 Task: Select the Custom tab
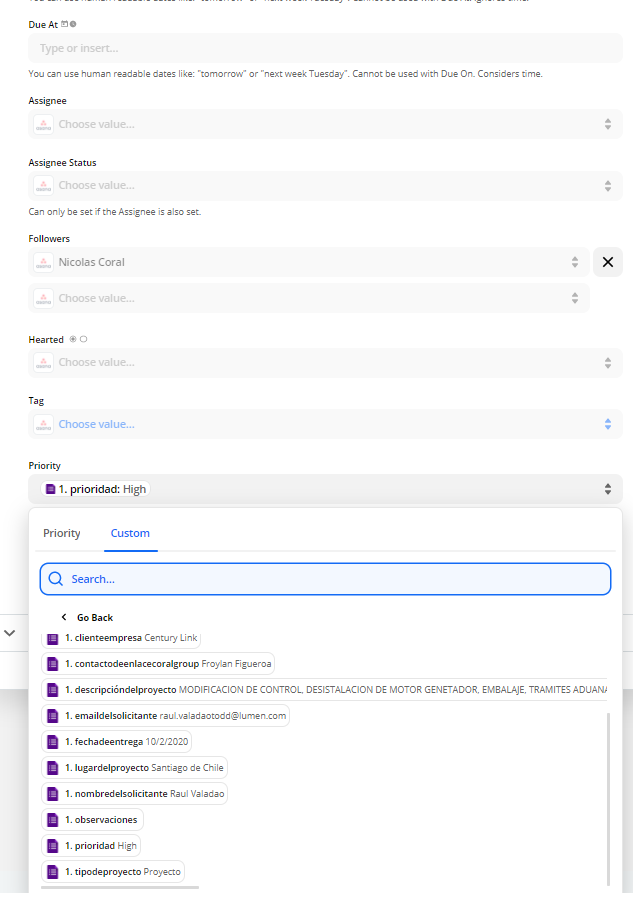click(x=130, y=533)
